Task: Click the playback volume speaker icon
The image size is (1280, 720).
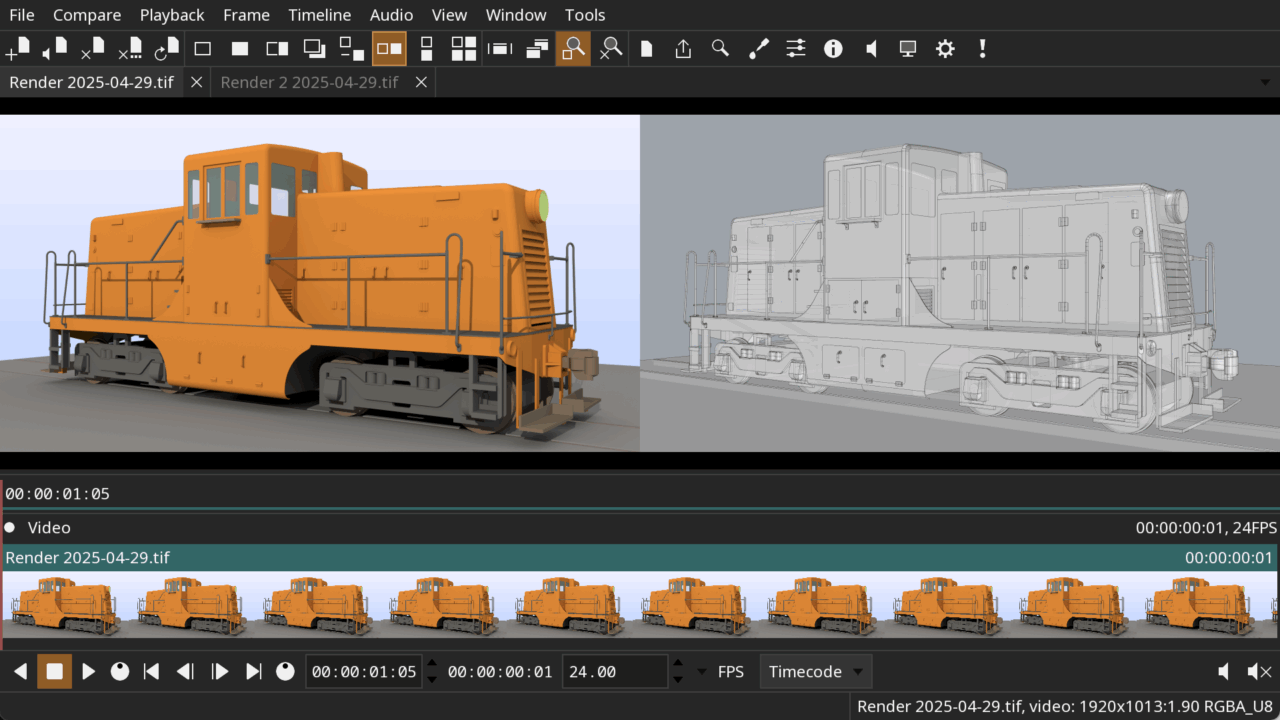Action: point(1224,672)
